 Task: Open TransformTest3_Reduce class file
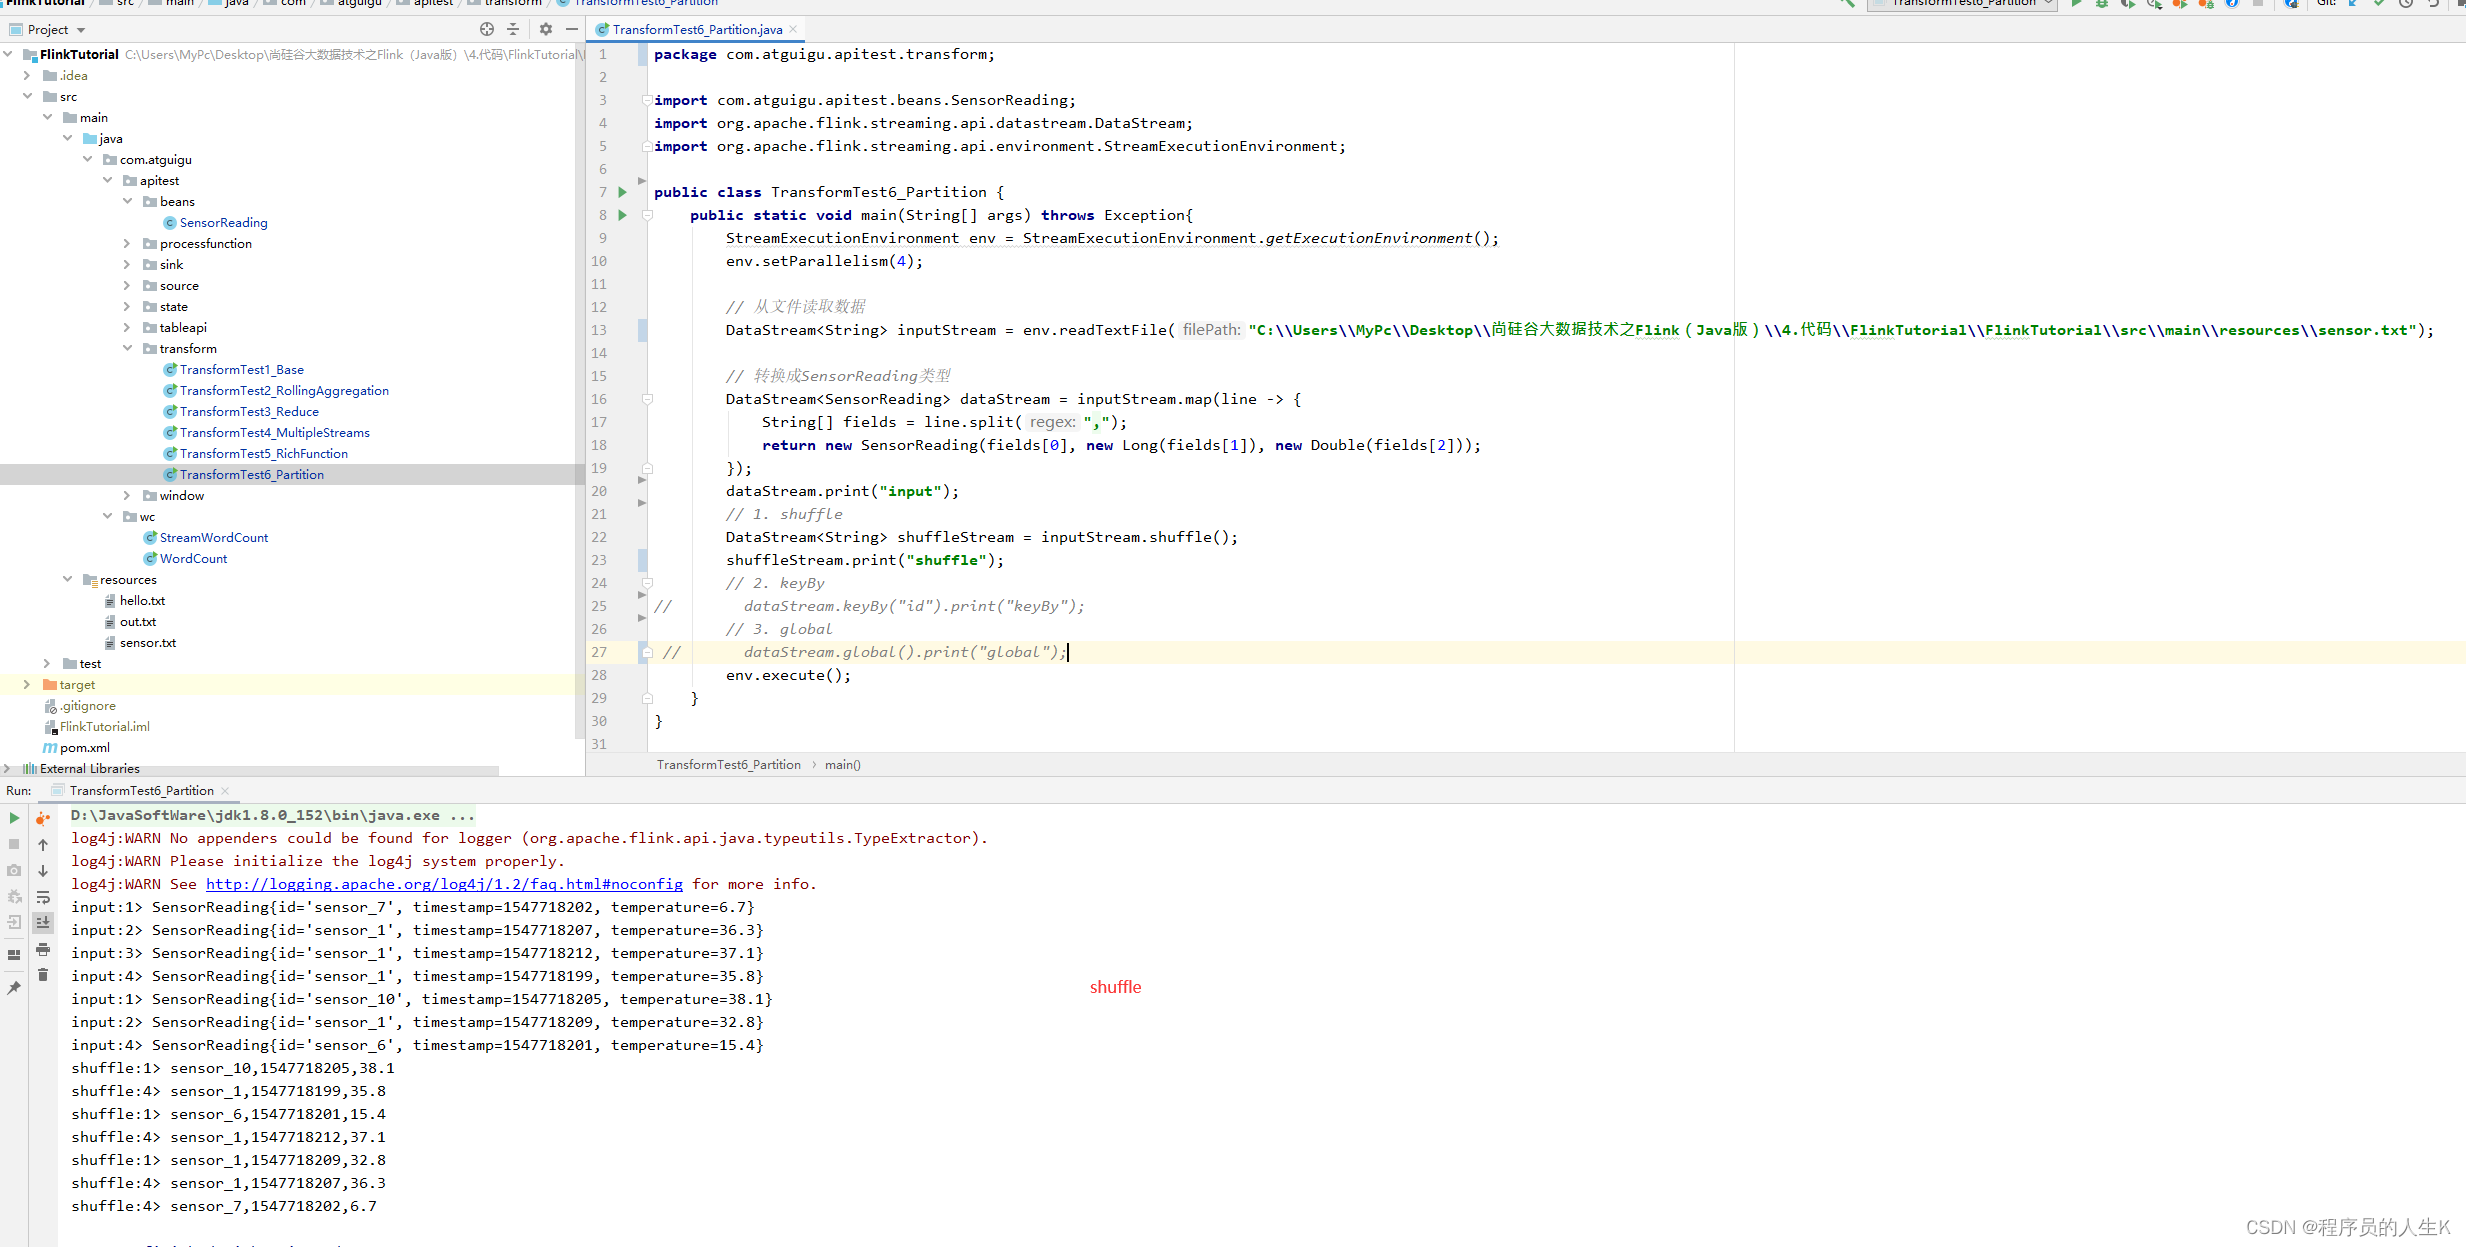(x=249, y=412)
